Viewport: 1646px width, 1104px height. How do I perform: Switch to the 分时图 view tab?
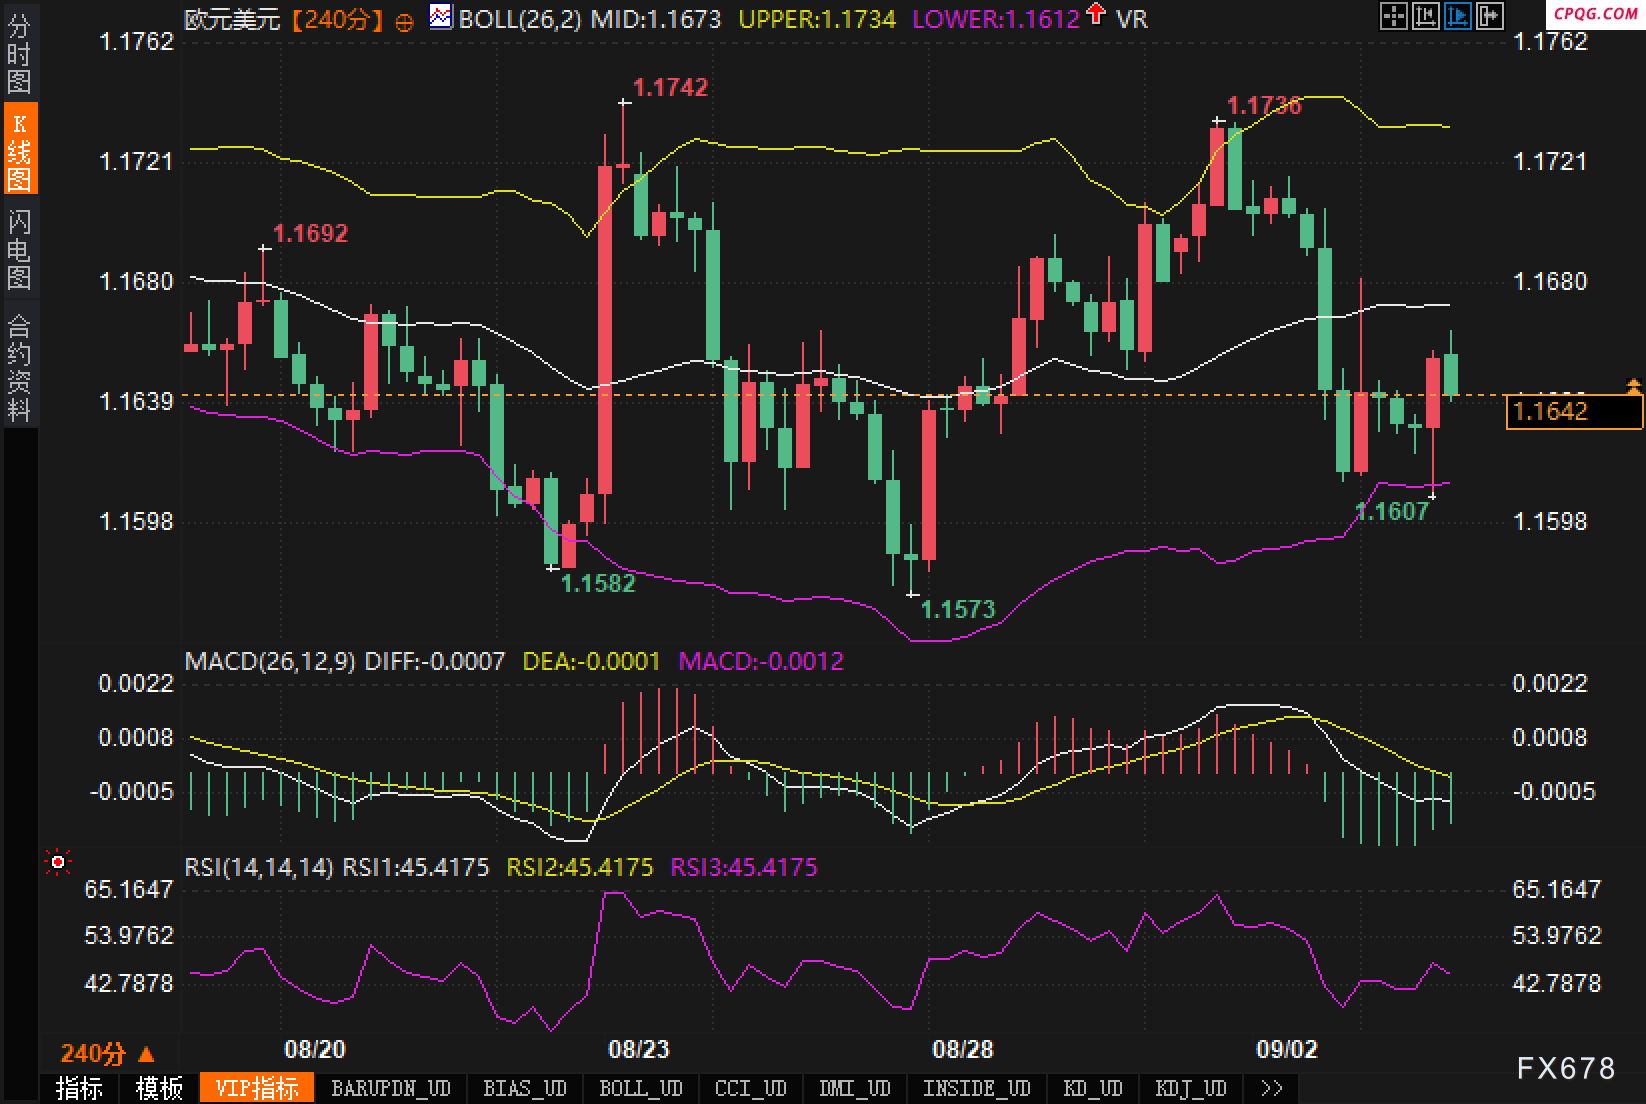19,54
